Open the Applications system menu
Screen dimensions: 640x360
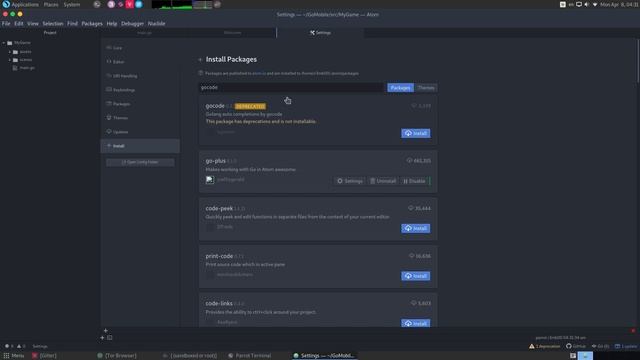(20, 4)
